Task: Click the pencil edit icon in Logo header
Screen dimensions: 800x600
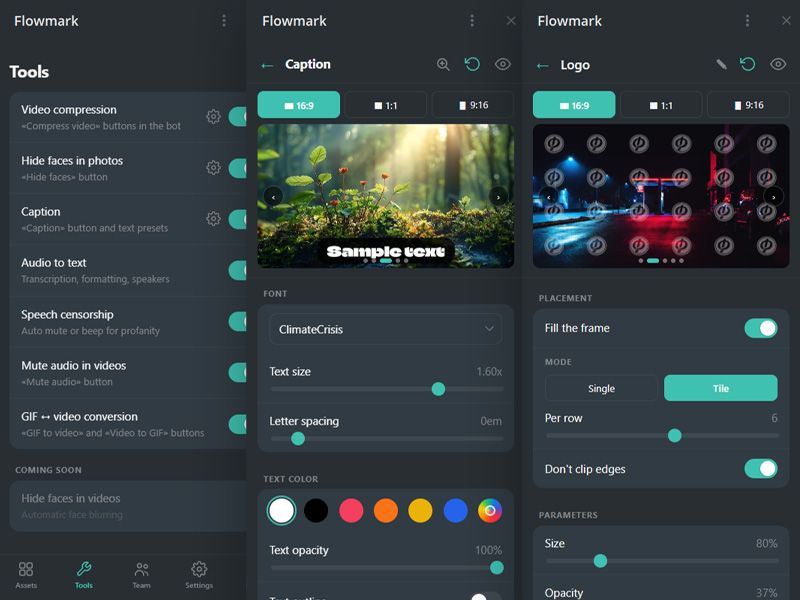Action: click(x=721, y=64)
